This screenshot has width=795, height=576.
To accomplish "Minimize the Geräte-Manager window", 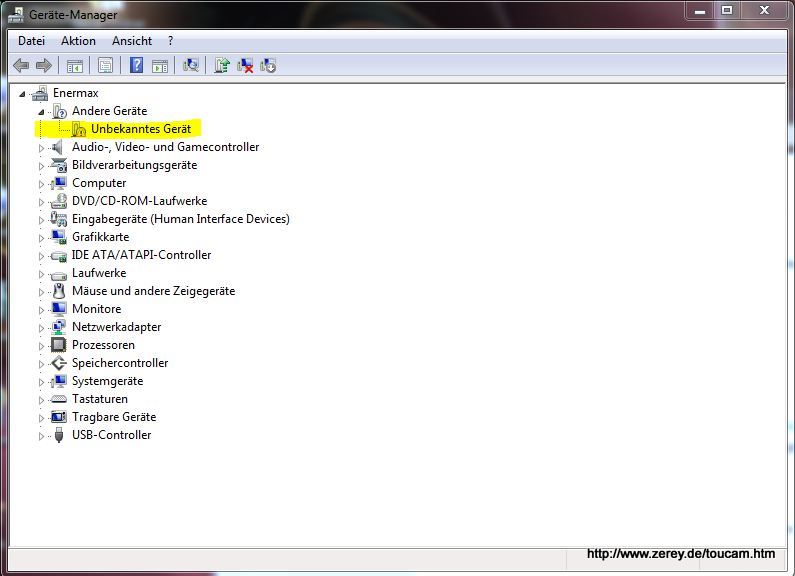I will click(700, 11).
